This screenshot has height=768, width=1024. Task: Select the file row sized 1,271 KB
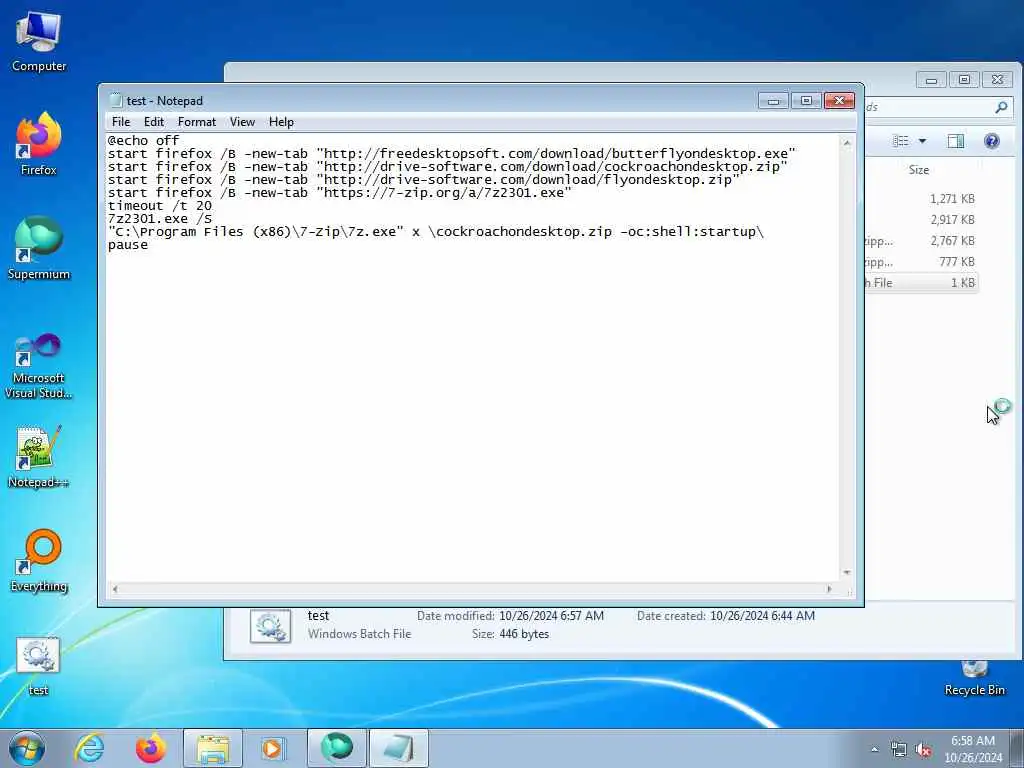click(922, 199)
